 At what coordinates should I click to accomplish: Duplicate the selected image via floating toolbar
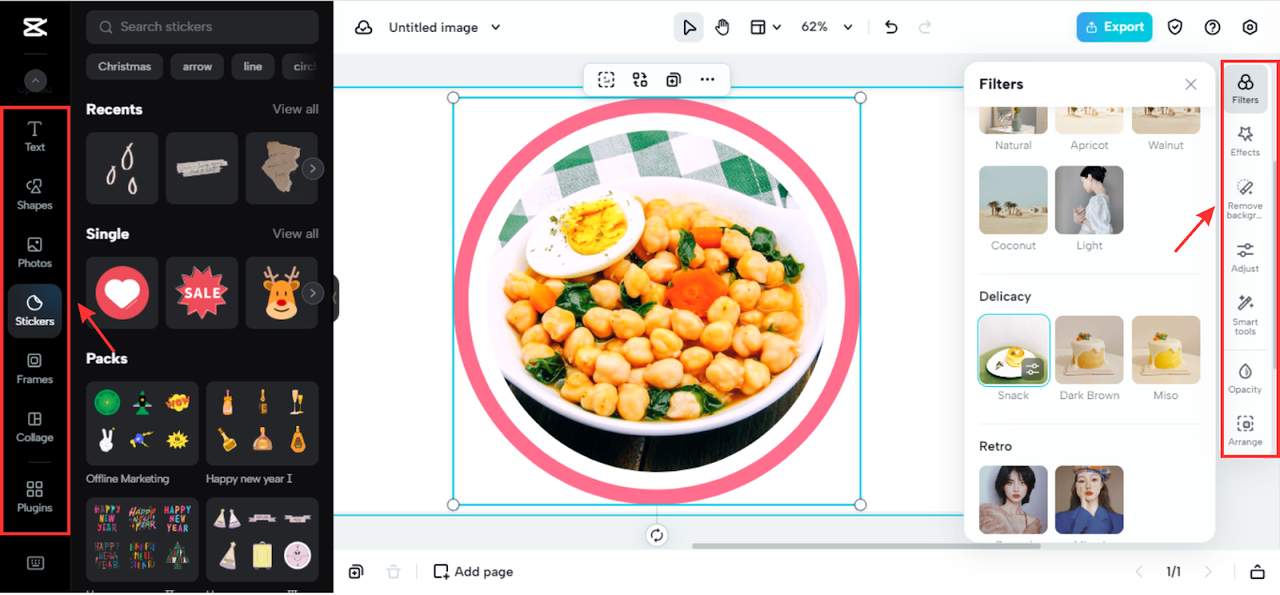click(674, 80)
